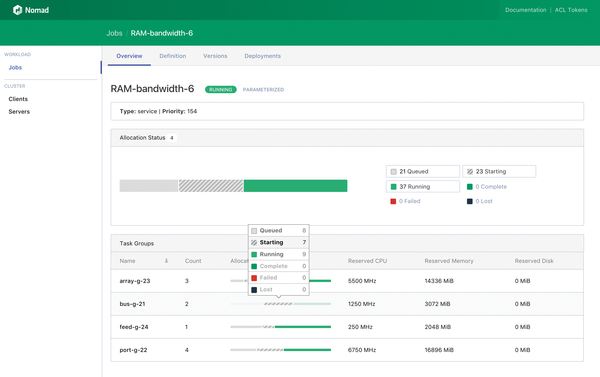Screen dimensions: 600x377
Task: Click allocation bar for feed-g-24
Action: [x=280, y=327]
